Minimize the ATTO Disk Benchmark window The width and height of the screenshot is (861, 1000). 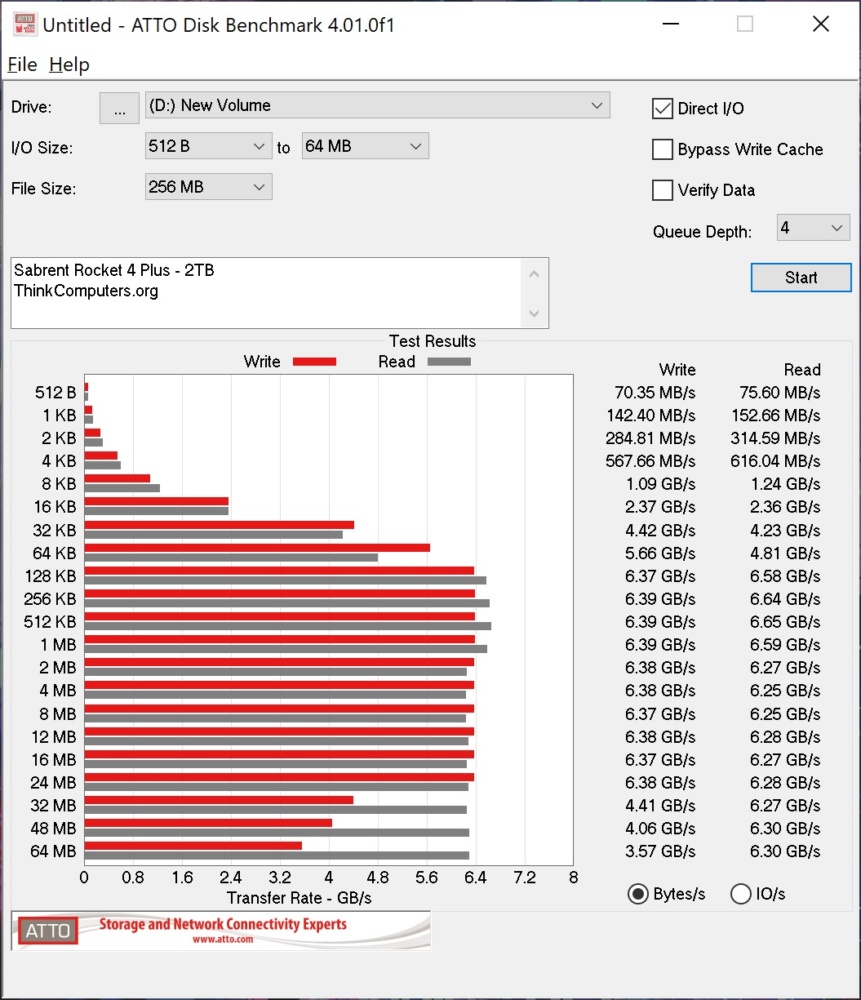[670, 24]
